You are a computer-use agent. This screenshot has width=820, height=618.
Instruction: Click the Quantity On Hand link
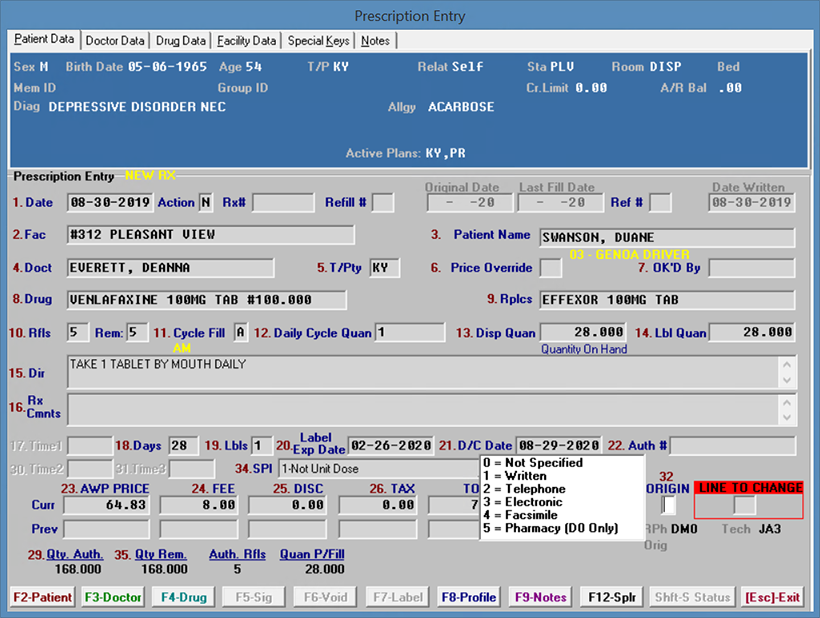583,349
